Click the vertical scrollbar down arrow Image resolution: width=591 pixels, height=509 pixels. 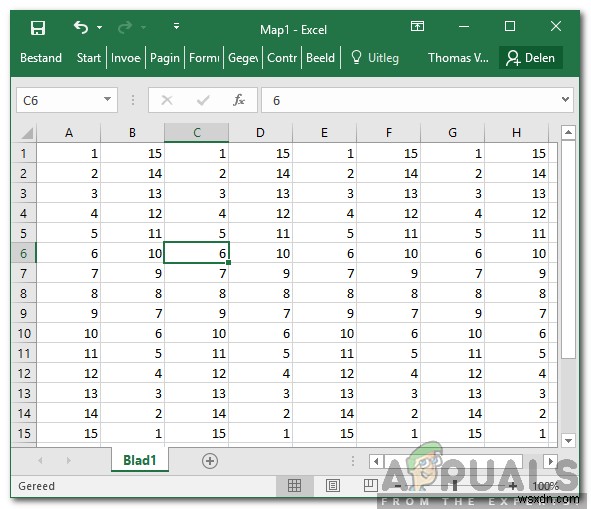pos(568,440)
